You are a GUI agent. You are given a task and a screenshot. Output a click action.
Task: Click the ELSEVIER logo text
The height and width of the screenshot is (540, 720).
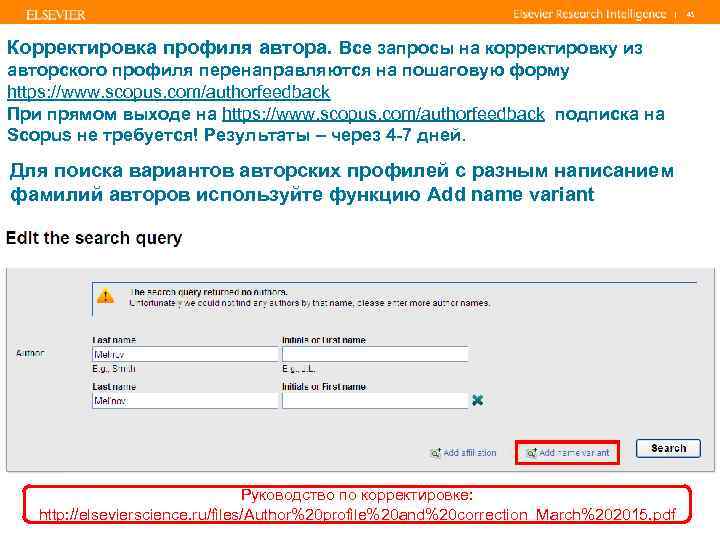[56, 15]
